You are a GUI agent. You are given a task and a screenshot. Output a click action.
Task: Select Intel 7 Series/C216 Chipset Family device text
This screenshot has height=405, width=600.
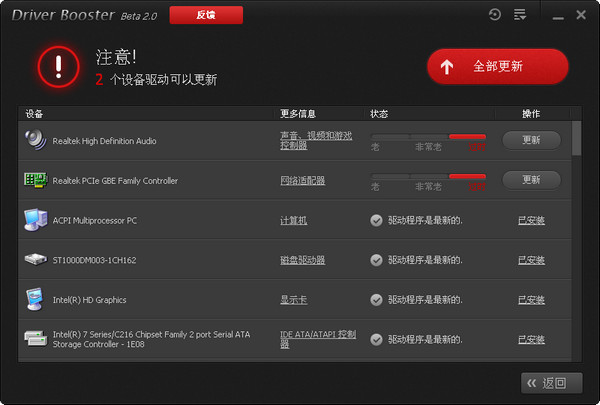coord(151,339)
